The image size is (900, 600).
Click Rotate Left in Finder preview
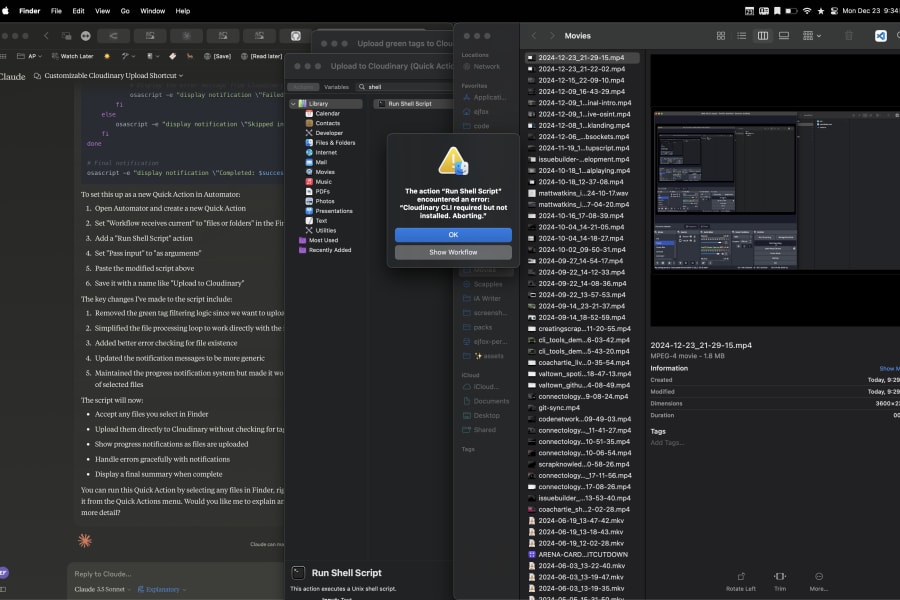click(x=740, y=581)
